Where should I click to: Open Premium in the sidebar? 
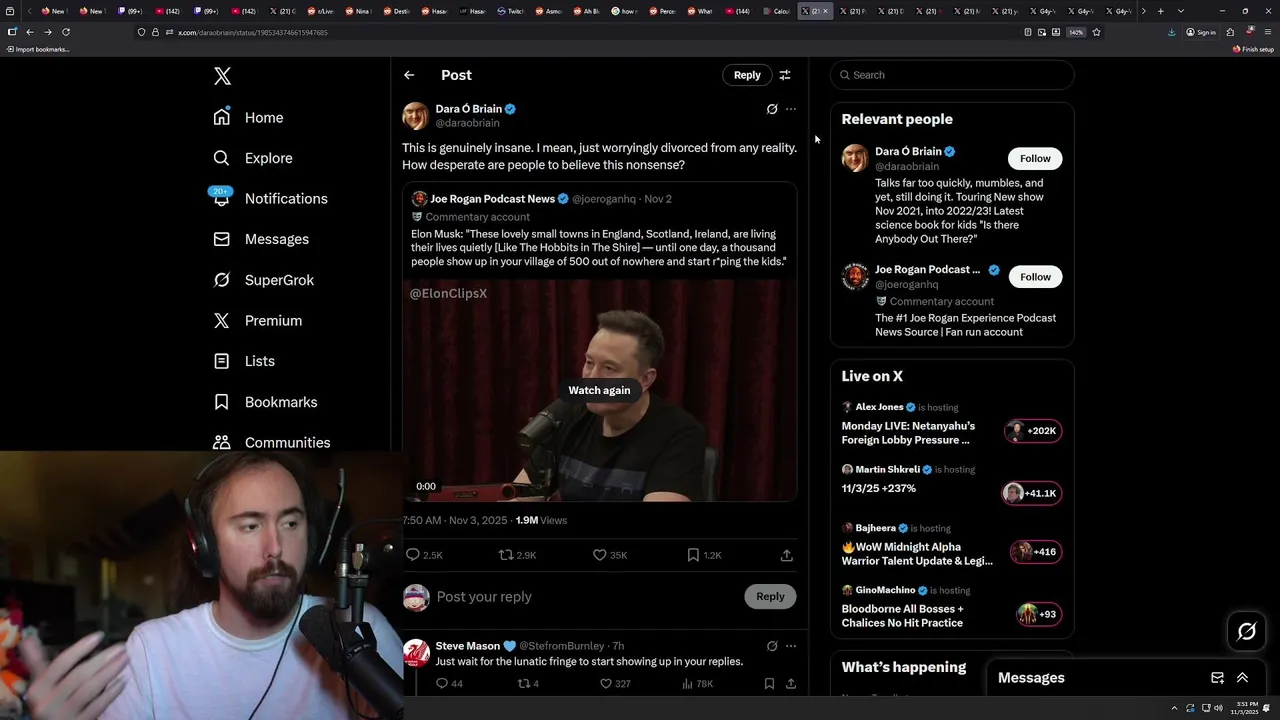point(257,320)
